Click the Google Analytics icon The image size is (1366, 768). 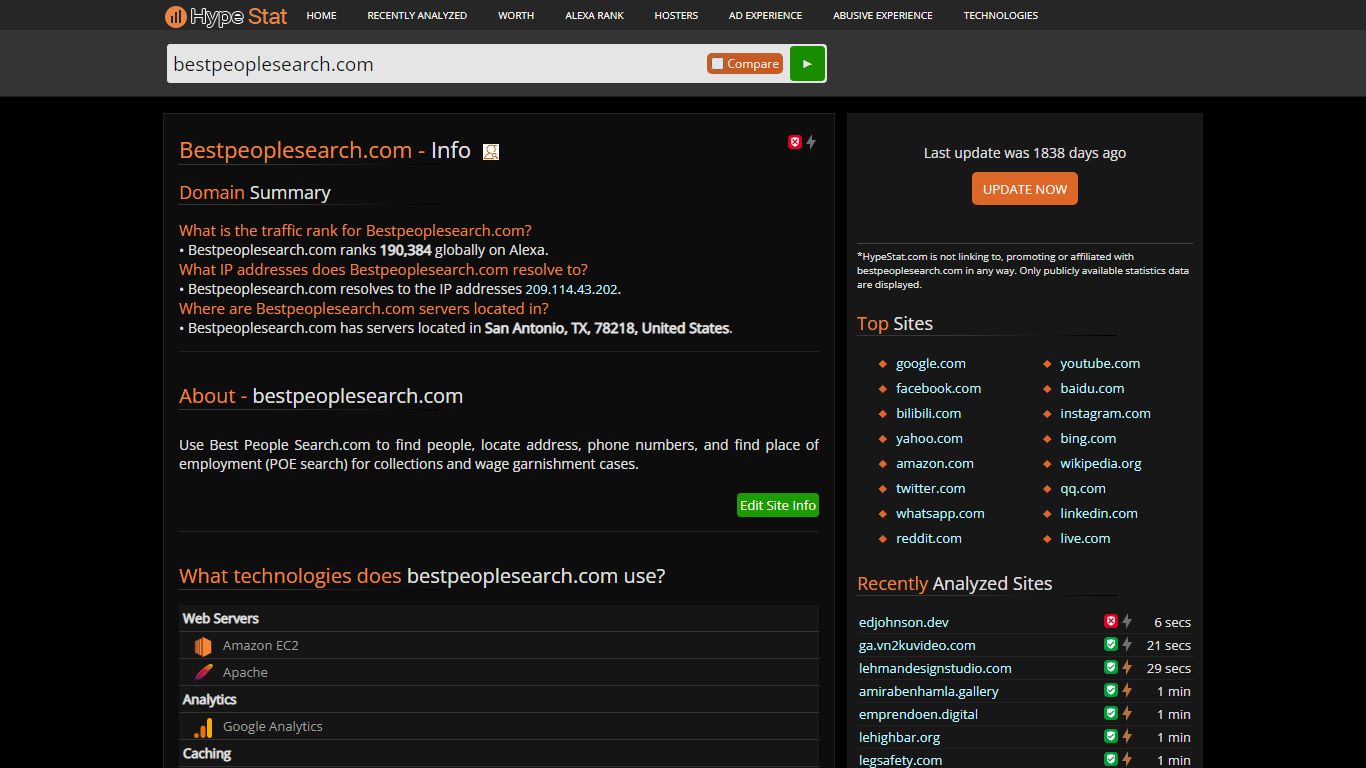point(203,727)
